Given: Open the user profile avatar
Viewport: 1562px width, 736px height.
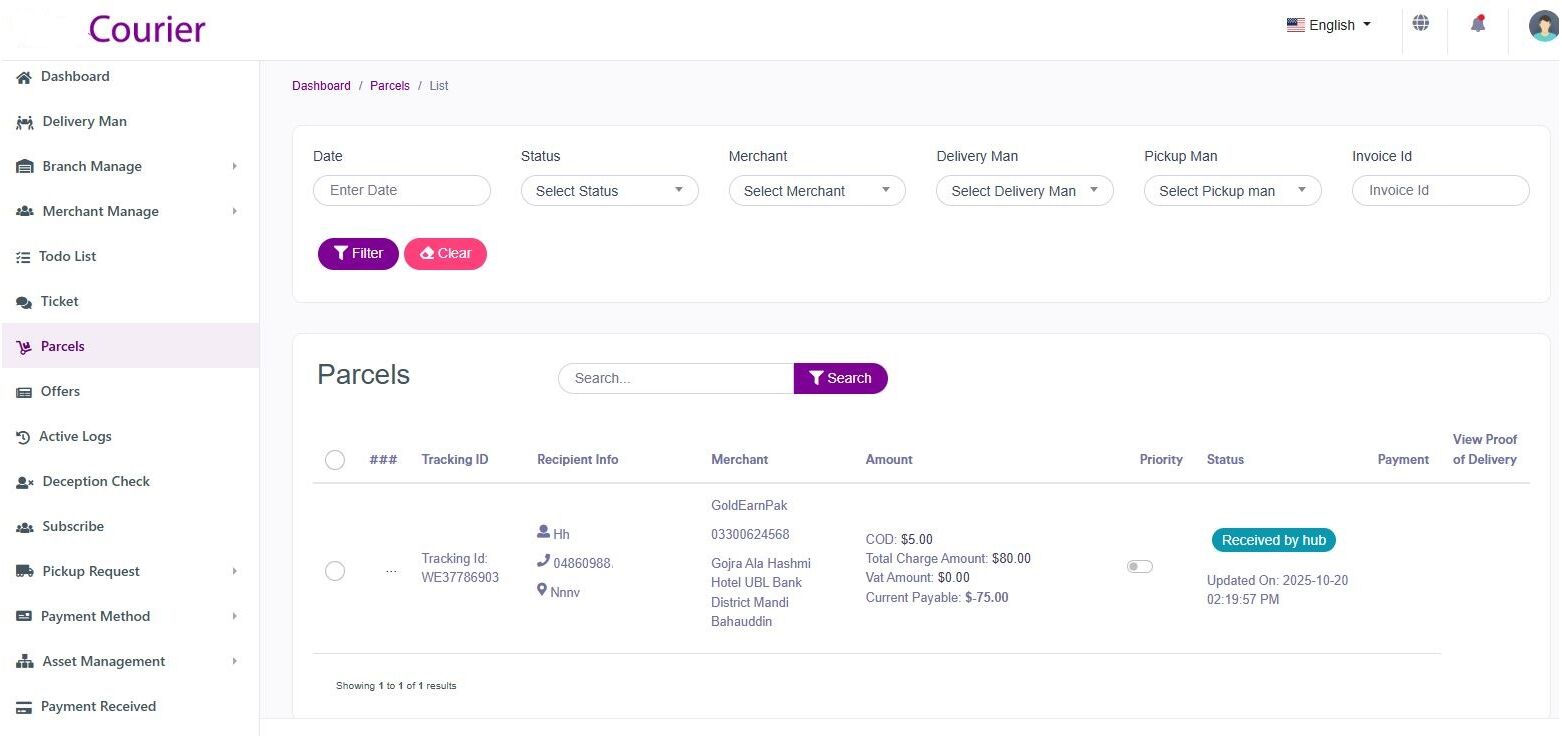Looking at the screenshot, I should click(1544, 26).
